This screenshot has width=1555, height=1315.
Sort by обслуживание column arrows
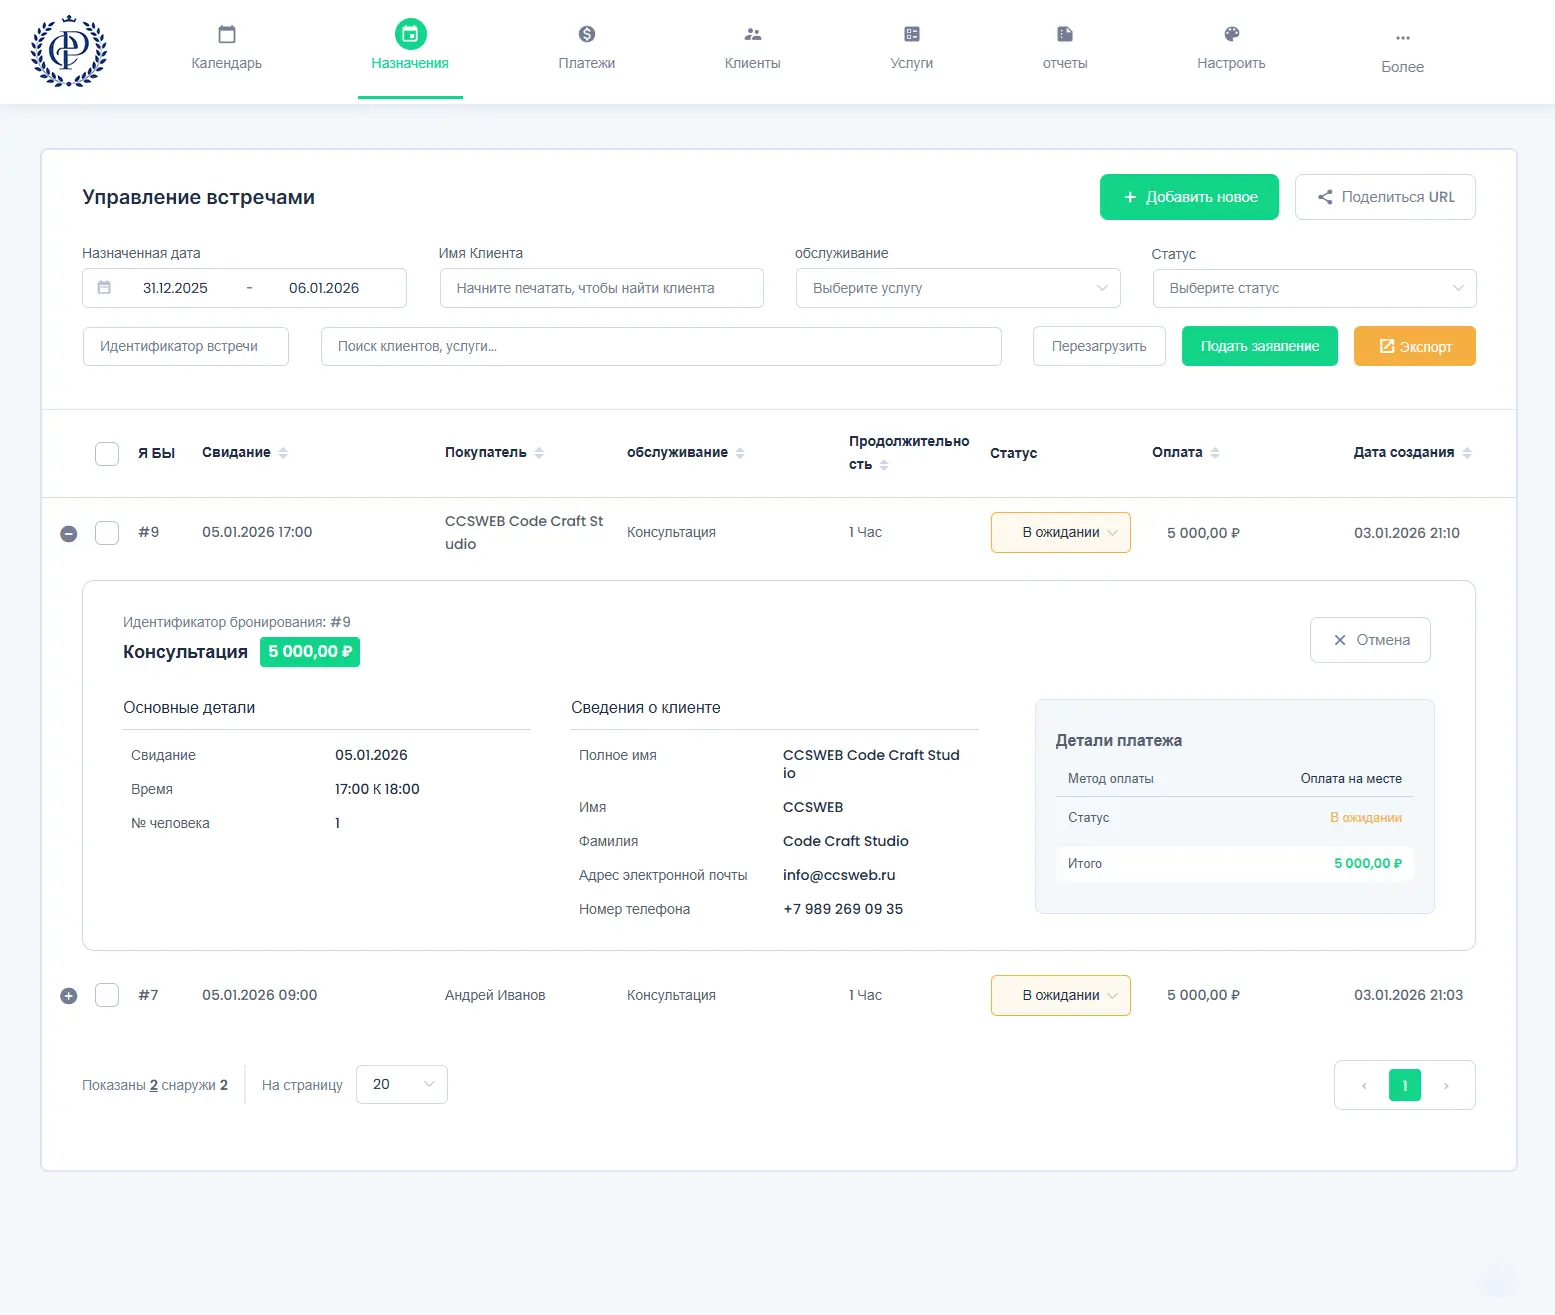[740, 453]
